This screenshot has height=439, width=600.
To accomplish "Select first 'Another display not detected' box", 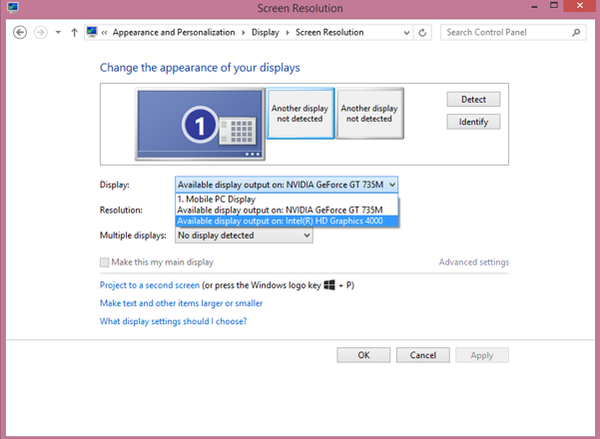I will (x=300, y=112).
